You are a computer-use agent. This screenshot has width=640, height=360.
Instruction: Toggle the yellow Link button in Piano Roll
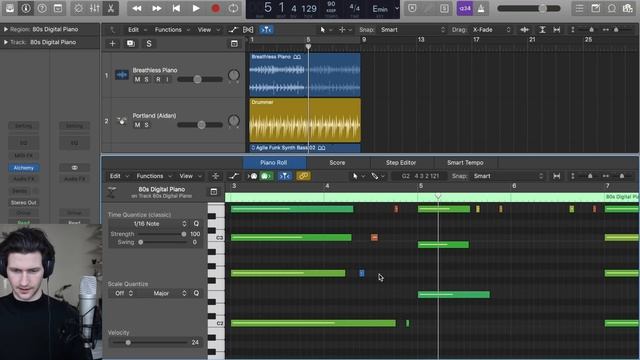pyautogui.click(x=303, y=176)
